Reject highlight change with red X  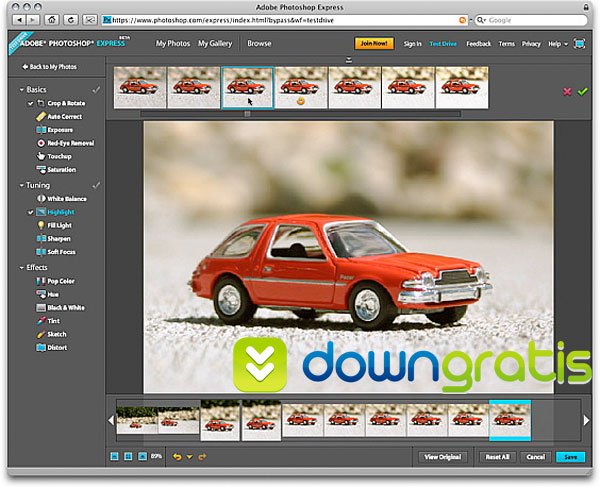567,91
